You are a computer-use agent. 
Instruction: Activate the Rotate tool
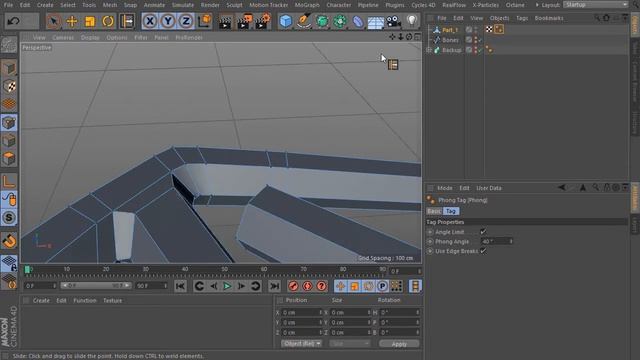click(x=107, y=21)
